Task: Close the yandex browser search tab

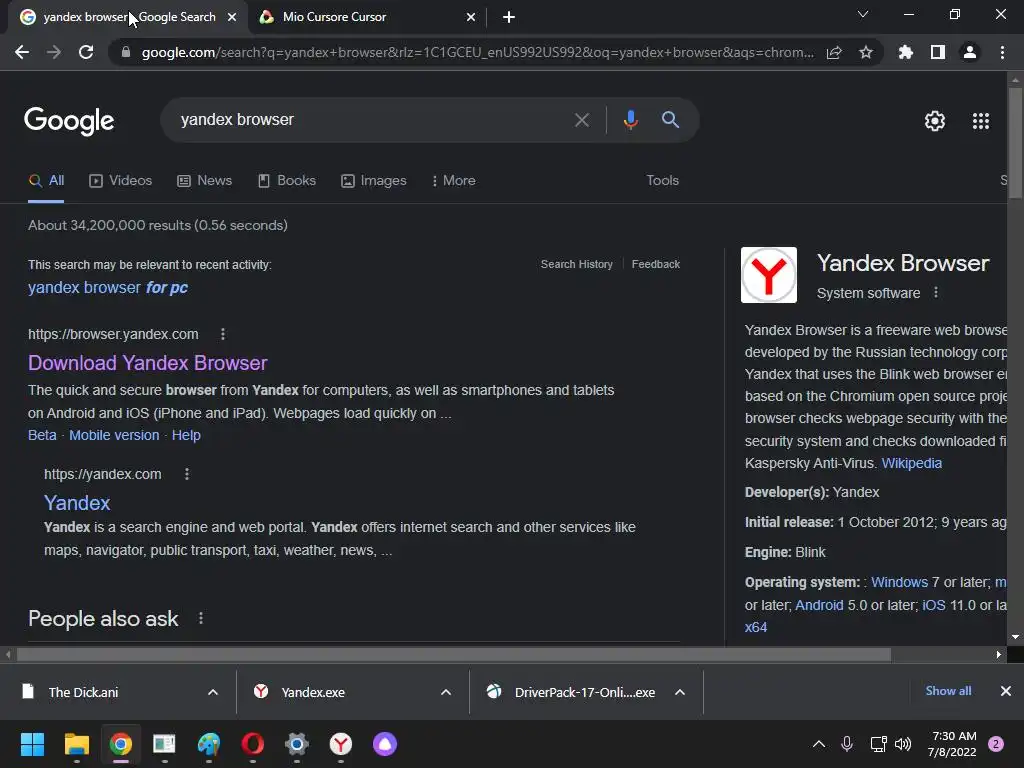Action: click(x=232, y=17)
